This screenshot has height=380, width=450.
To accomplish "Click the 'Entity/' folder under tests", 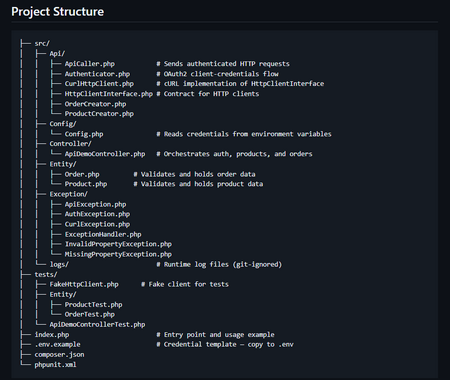I will click(x=63, y=294).
